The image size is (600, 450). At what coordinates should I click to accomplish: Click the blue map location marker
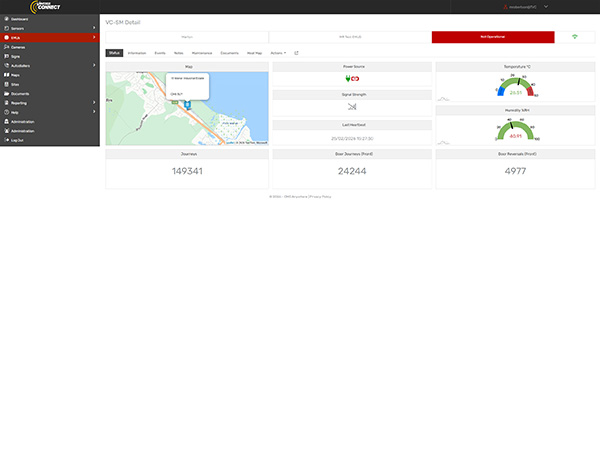pyautogui.click(x=187, y=104)
